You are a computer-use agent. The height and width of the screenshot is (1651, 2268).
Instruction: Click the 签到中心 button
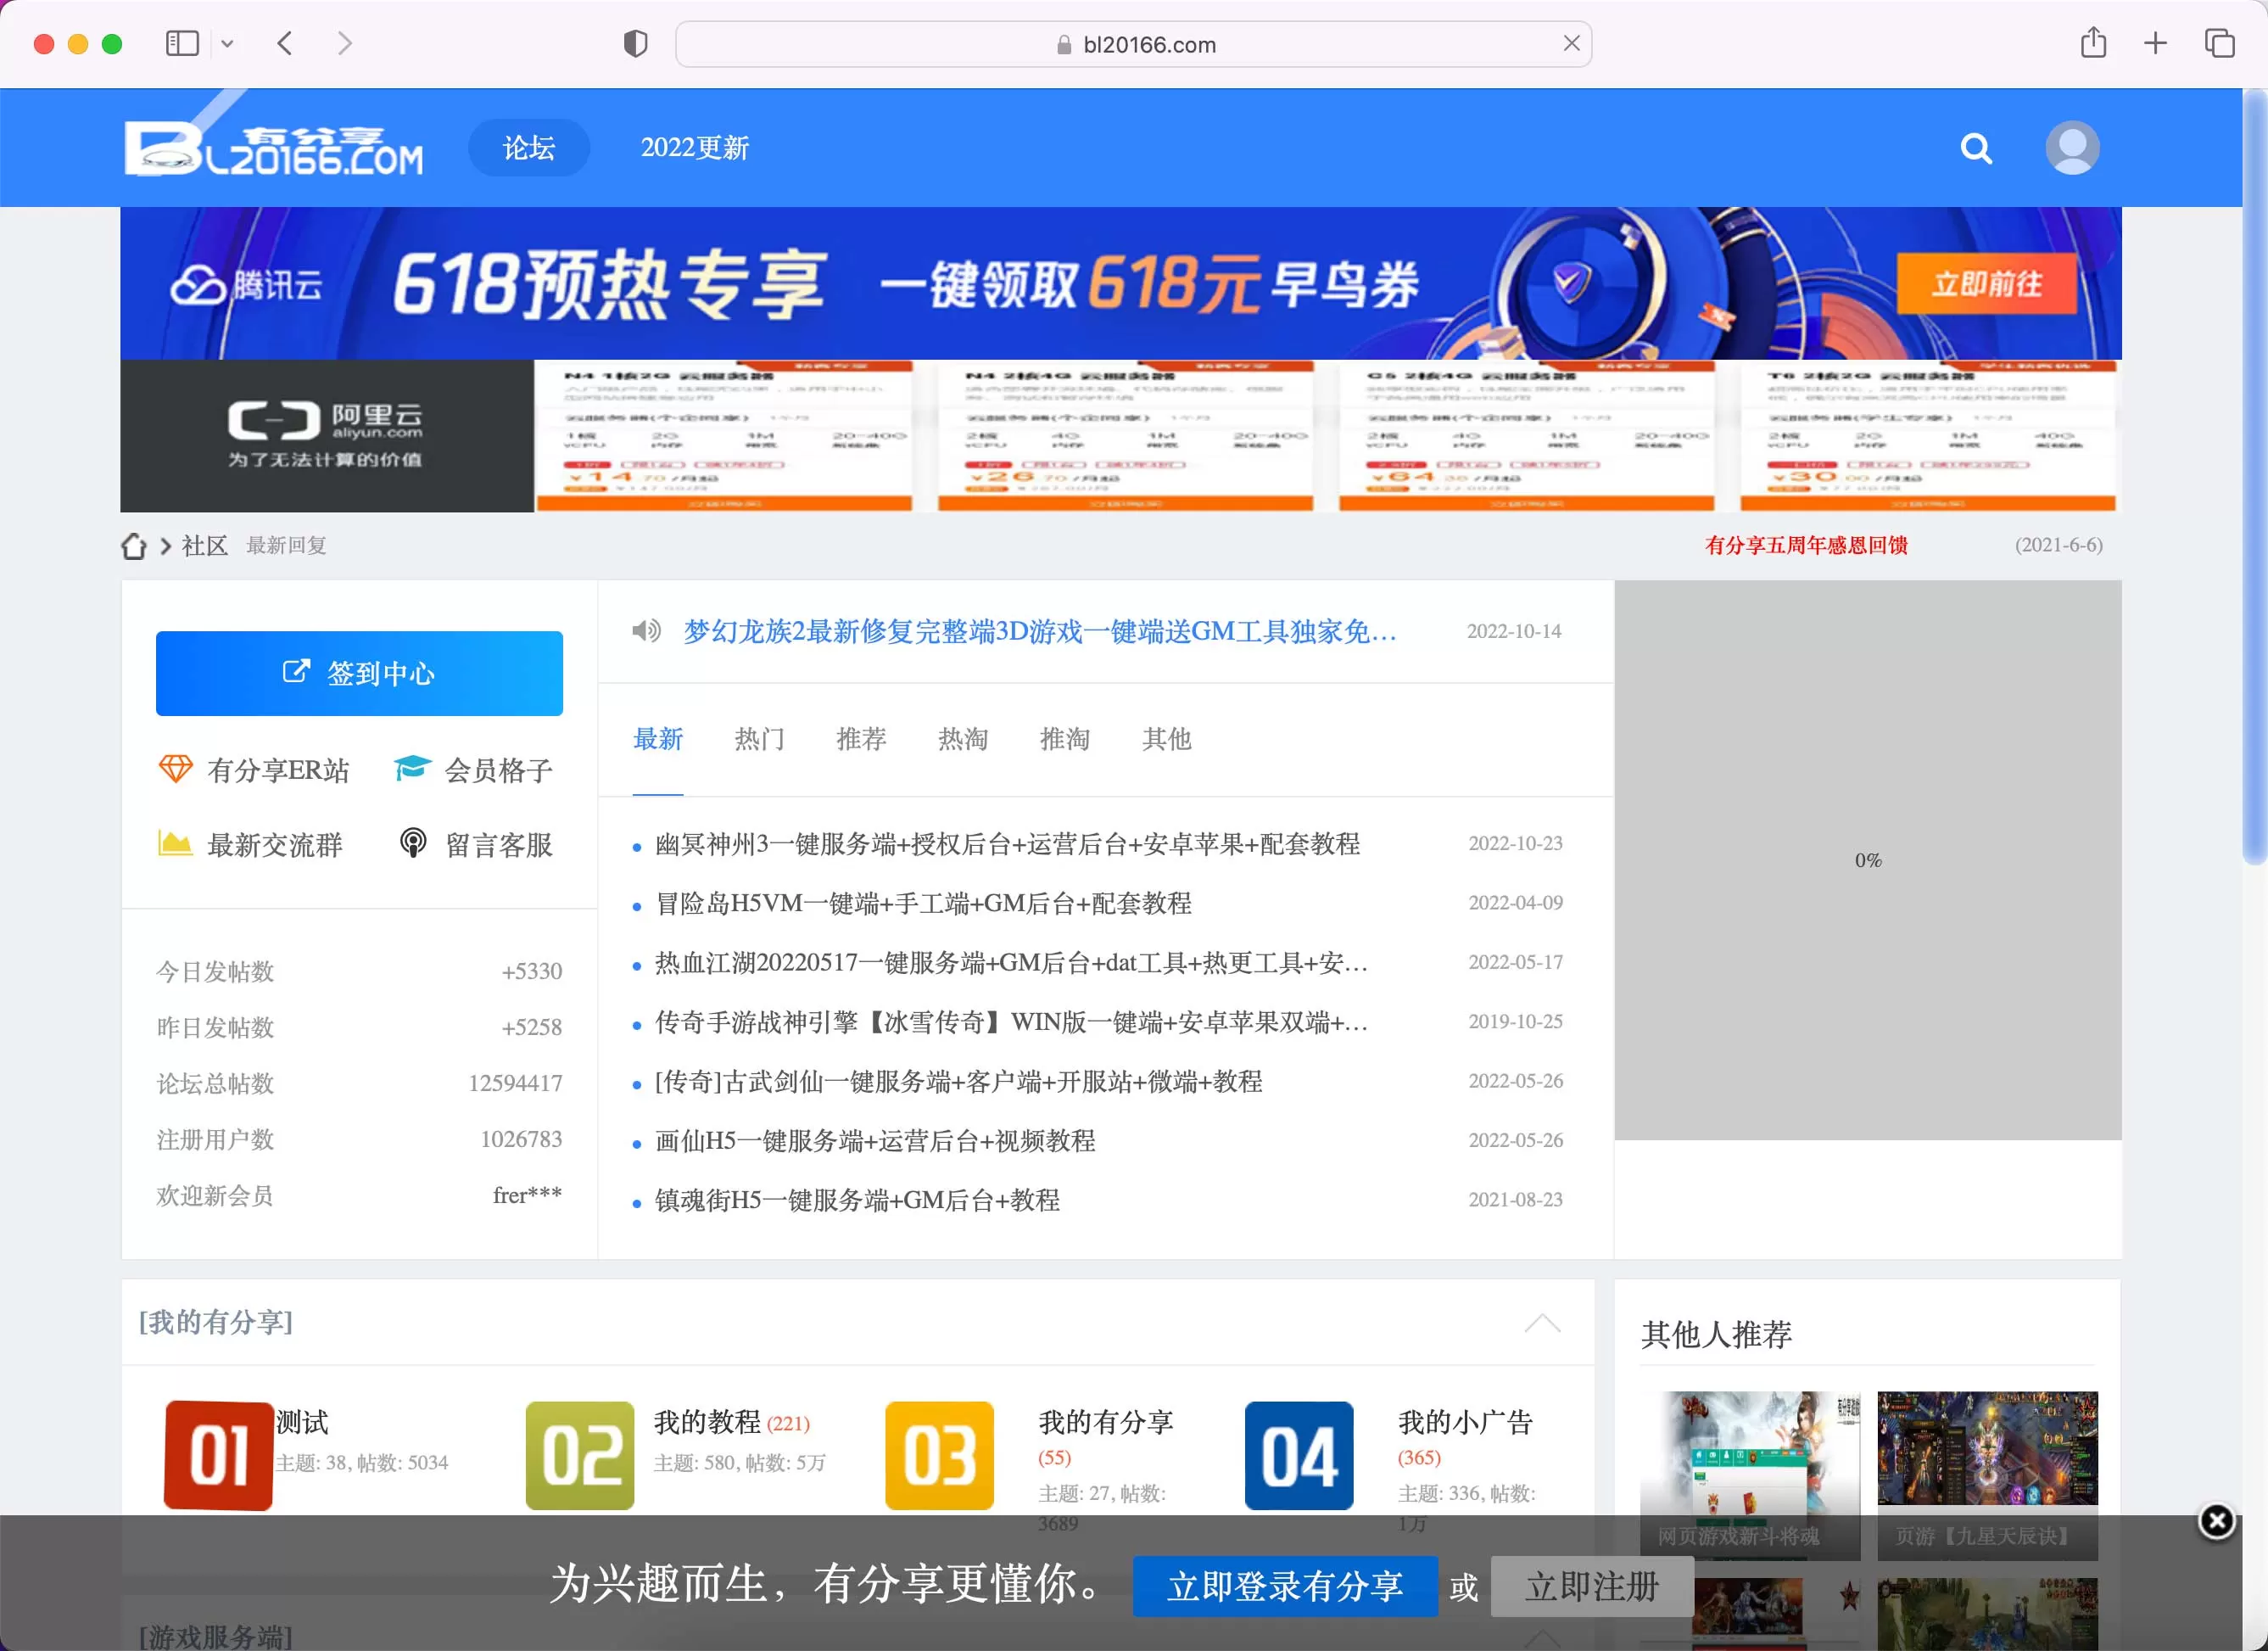pos(359,673)
